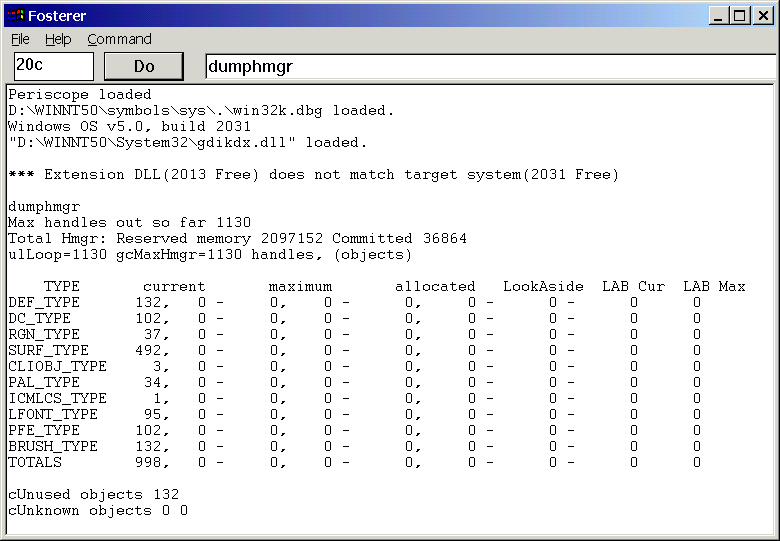780x541 pixels.
Task: Select 'Windows OS v5.0, build 2031' line
Action: click(129, 126)
